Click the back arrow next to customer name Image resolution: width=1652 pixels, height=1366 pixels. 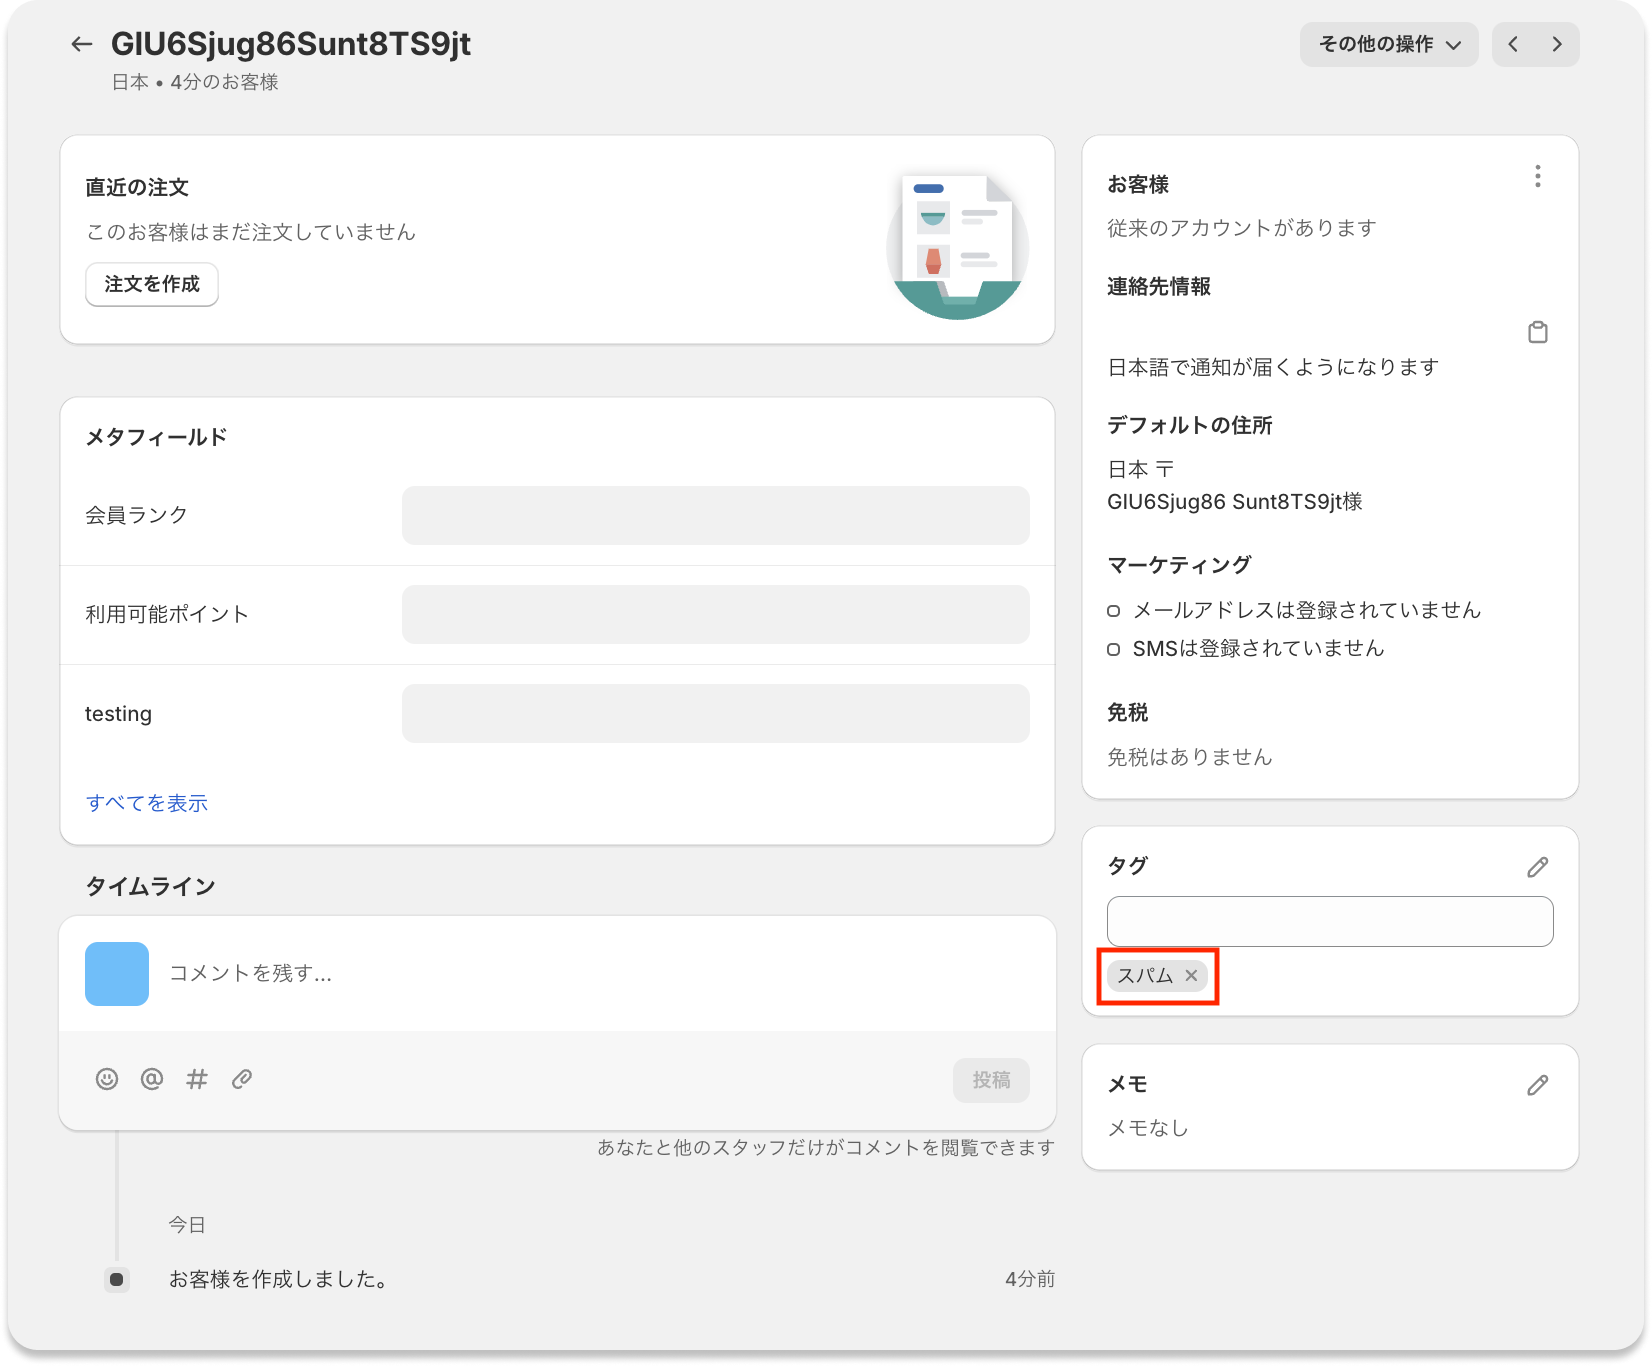click(x=82, y=44)
